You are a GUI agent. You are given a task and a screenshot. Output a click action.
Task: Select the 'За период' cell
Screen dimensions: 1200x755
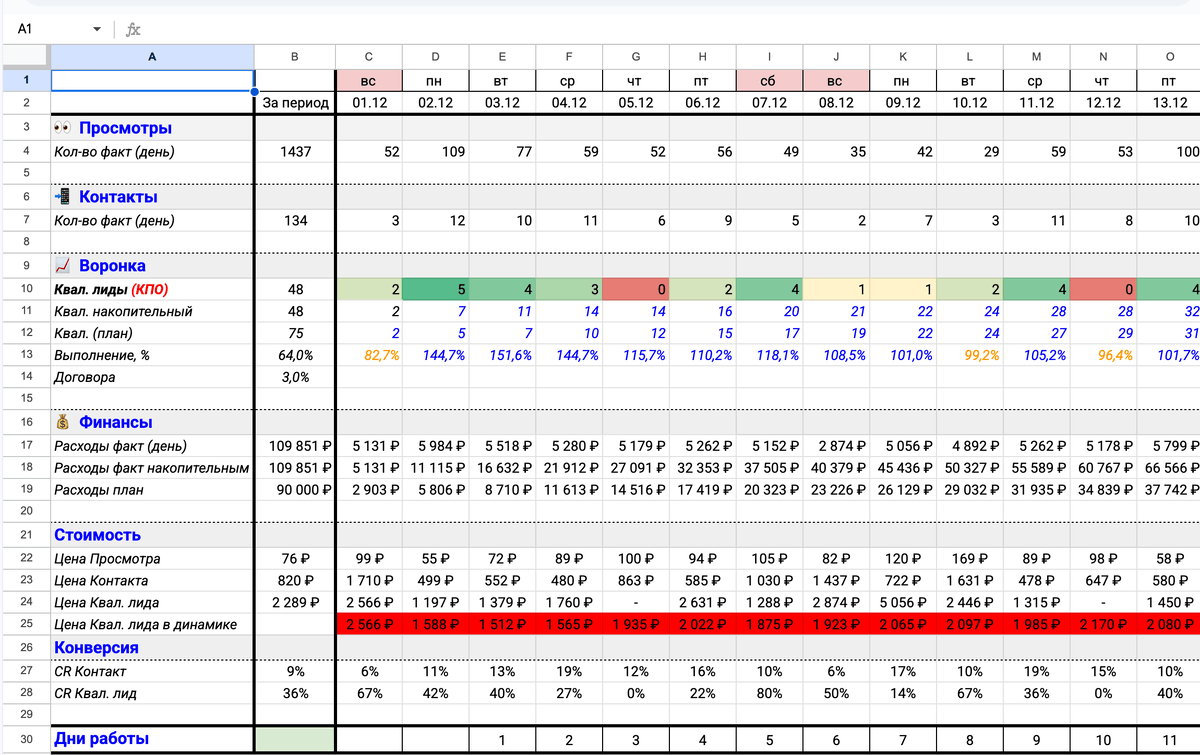(294, 103)
